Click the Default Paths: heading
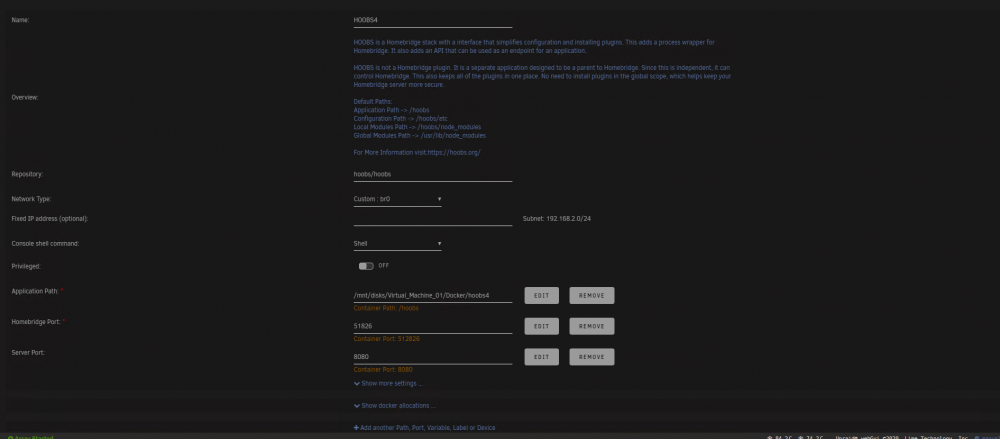 [373, 101]
